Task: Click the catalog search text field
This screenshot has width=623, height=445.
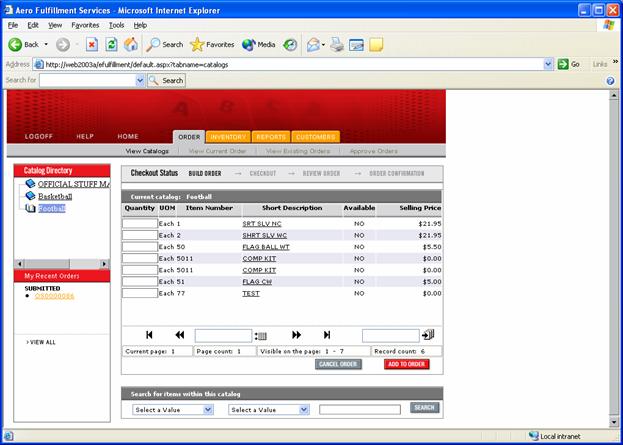Action: click(x=360, y=410)
